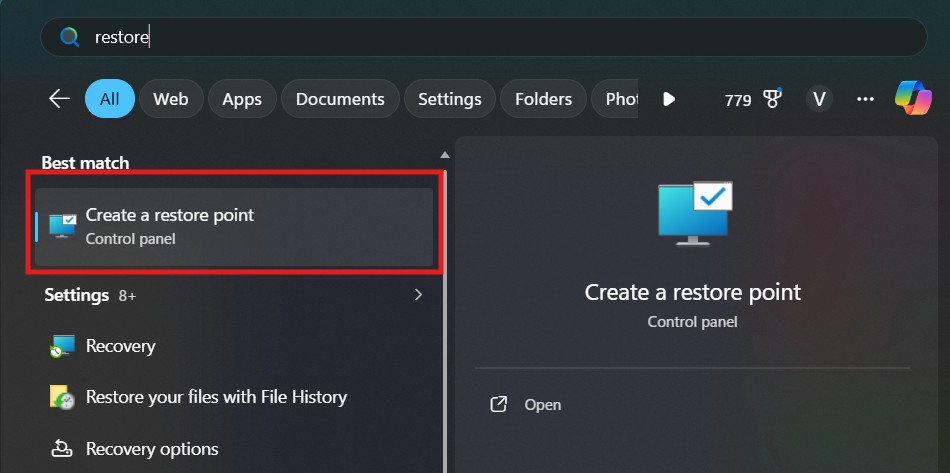
Task: Select the Apps filter tab
Action: click(x=242, y=99)
